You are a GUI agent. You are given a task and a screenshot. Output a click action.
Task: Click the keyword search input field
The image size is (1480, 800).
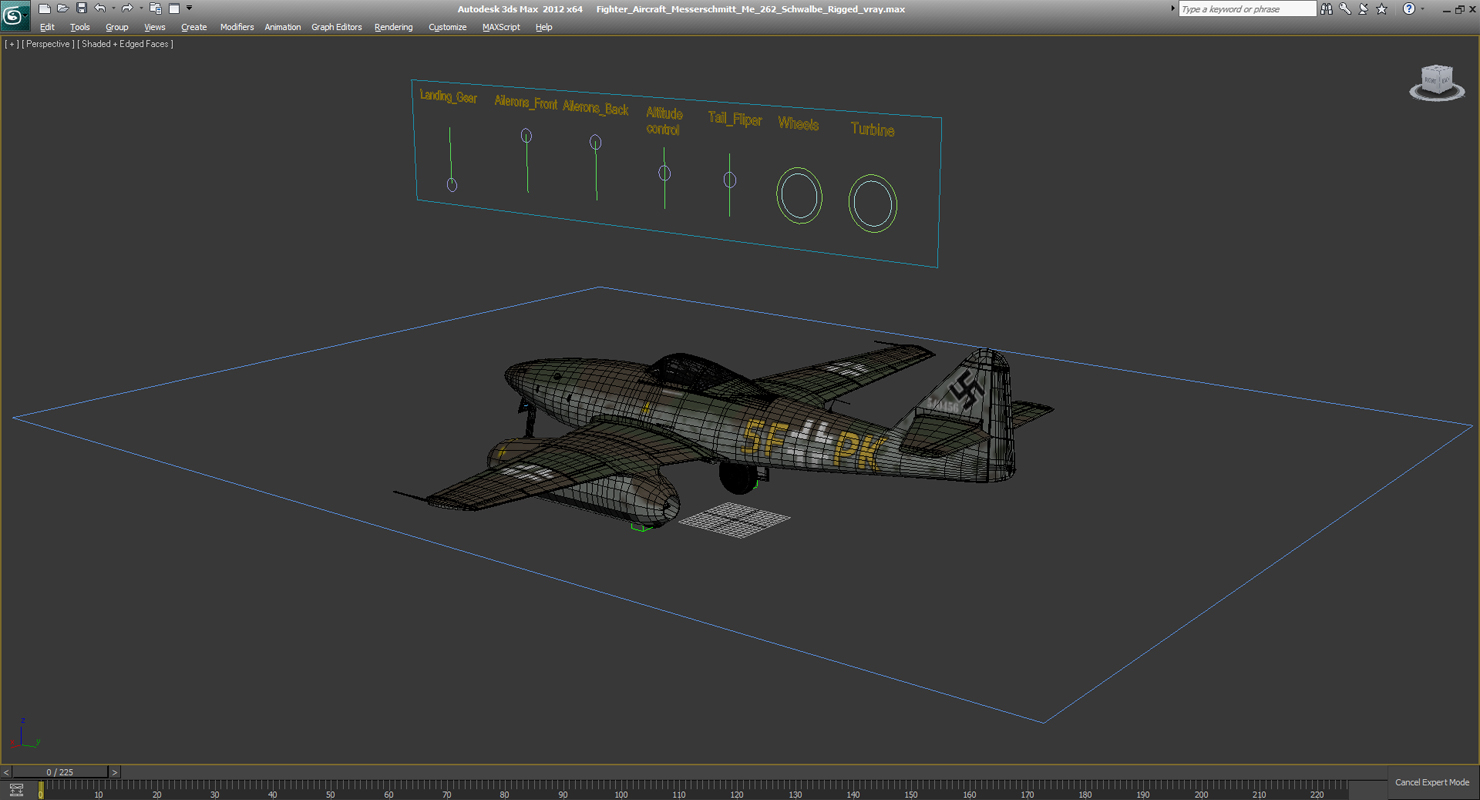[x=1247, y=9]
